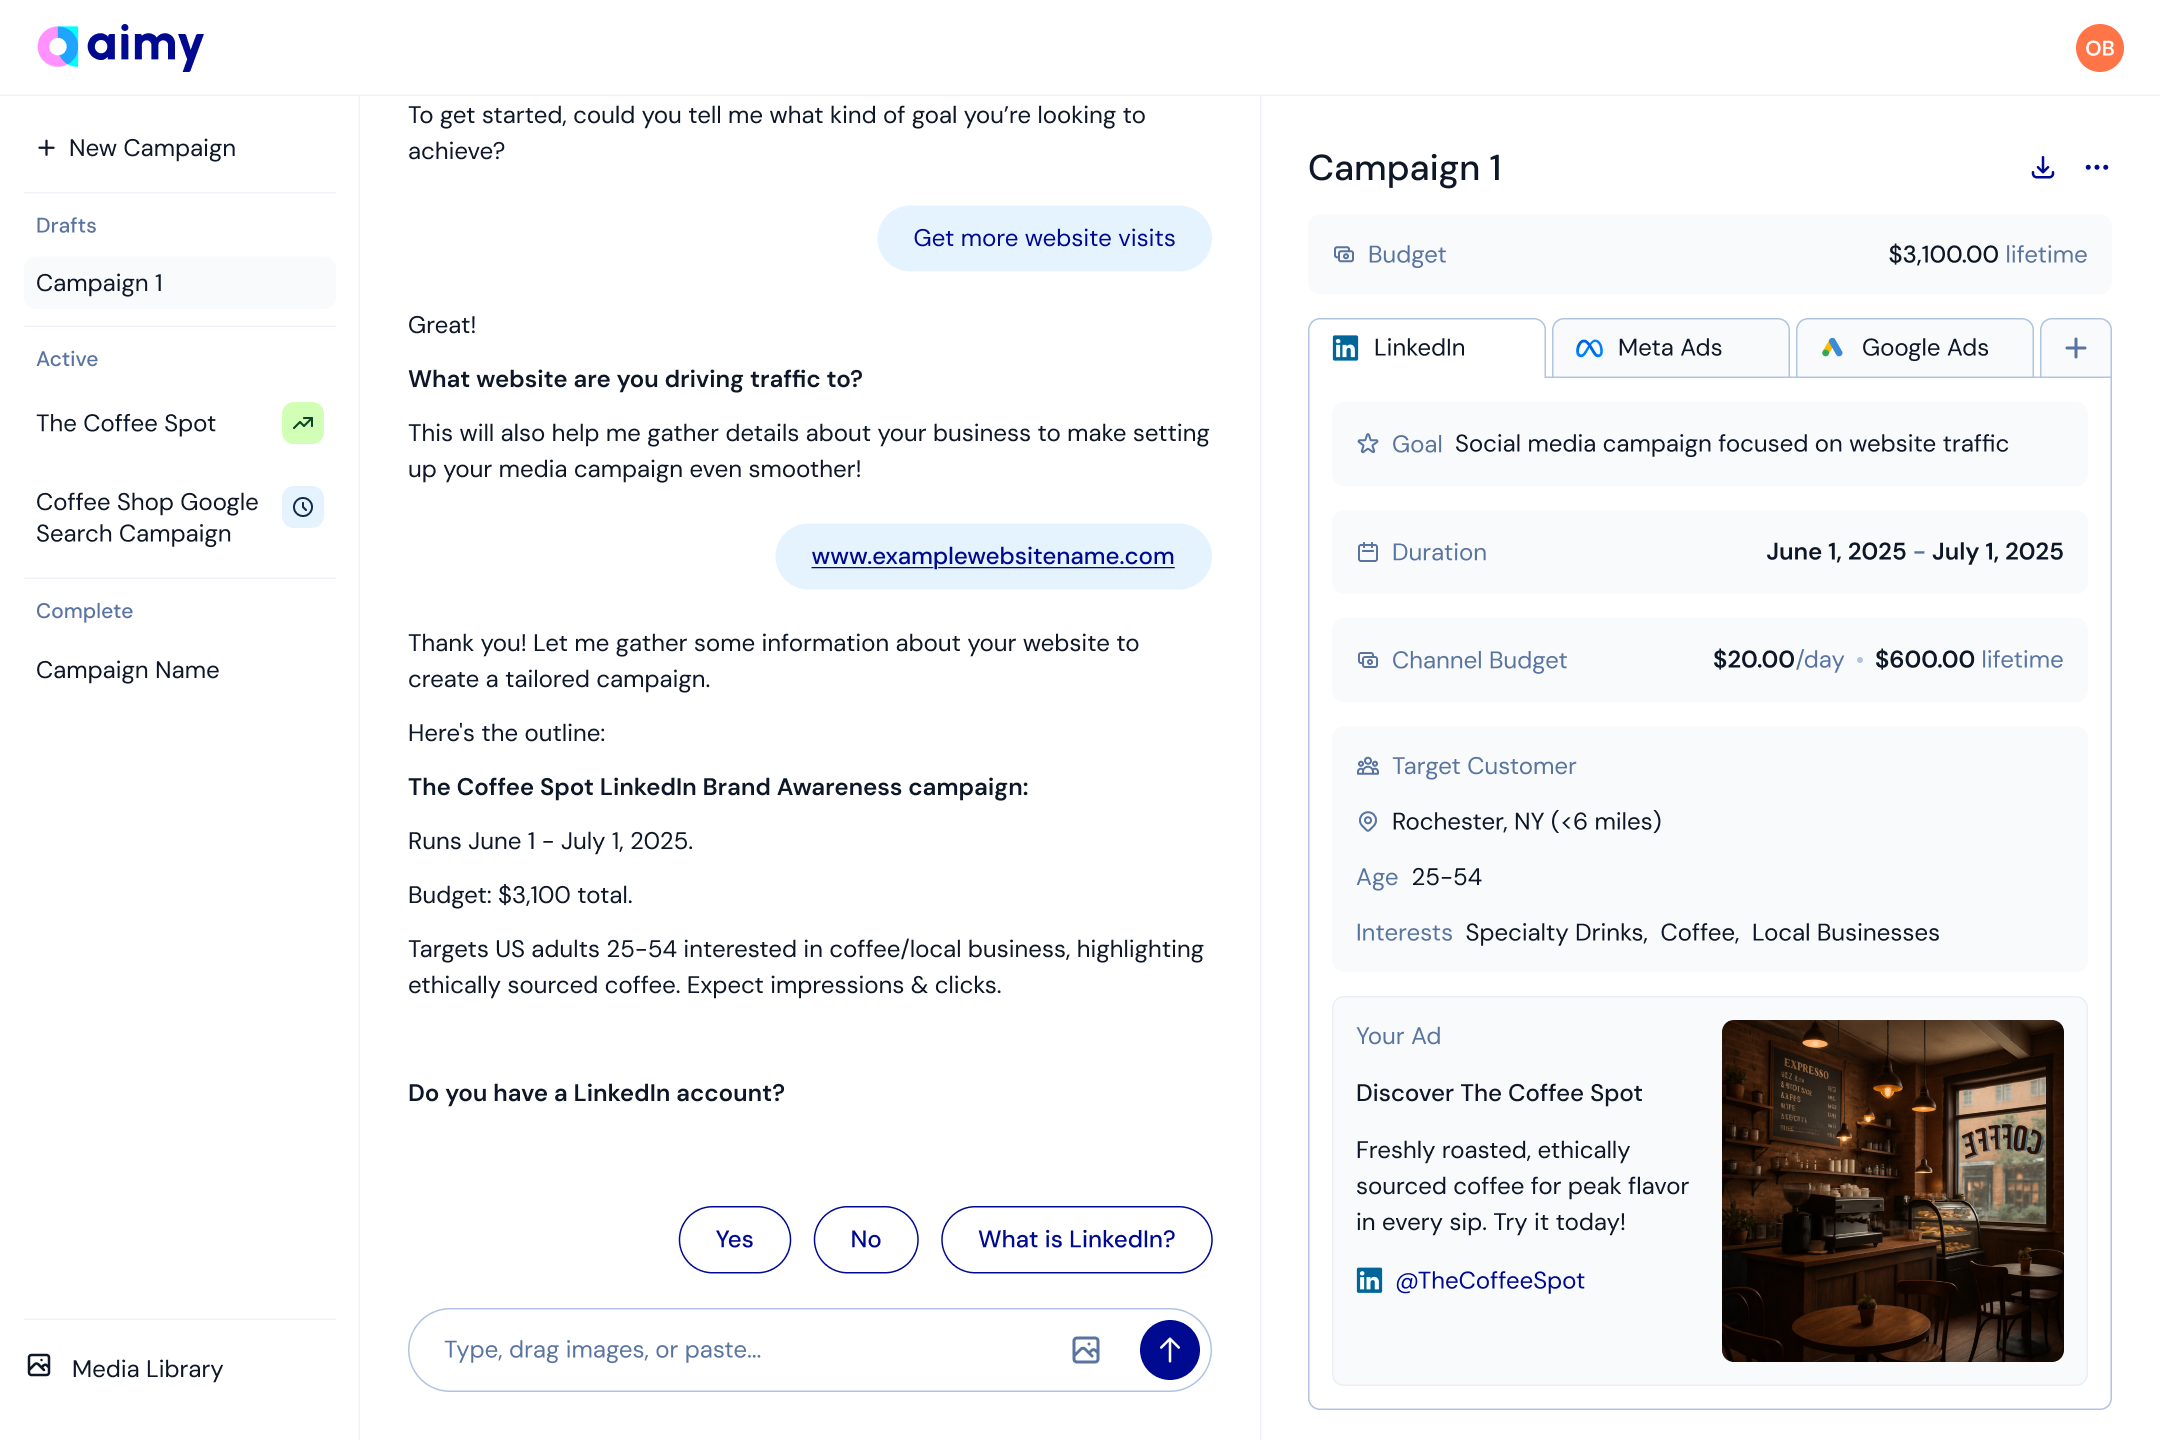2160x1440 pixels.
Task: Click the trending arrow icon beside The Coffee Spot
Action: [303, 423]
